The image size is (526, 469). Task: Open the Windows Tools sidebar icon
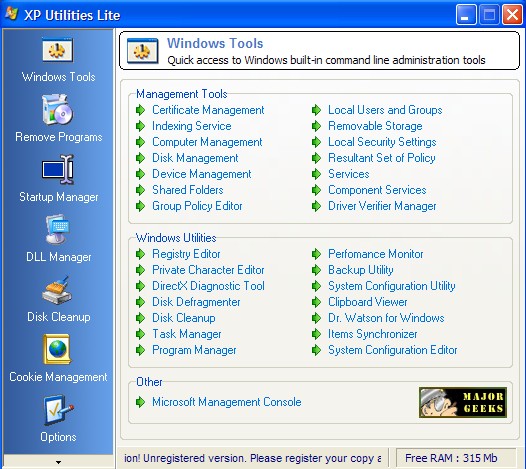(x=57, y=50)
